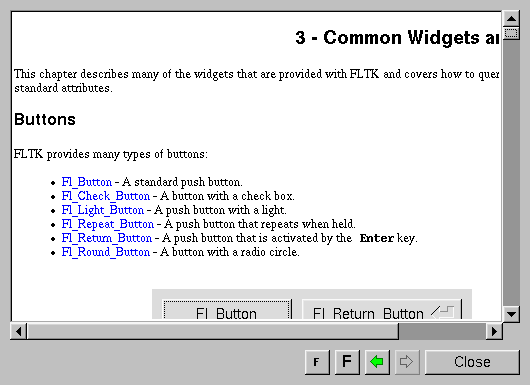Click the 'standard attributes.' intro text

tap(63, 88)
